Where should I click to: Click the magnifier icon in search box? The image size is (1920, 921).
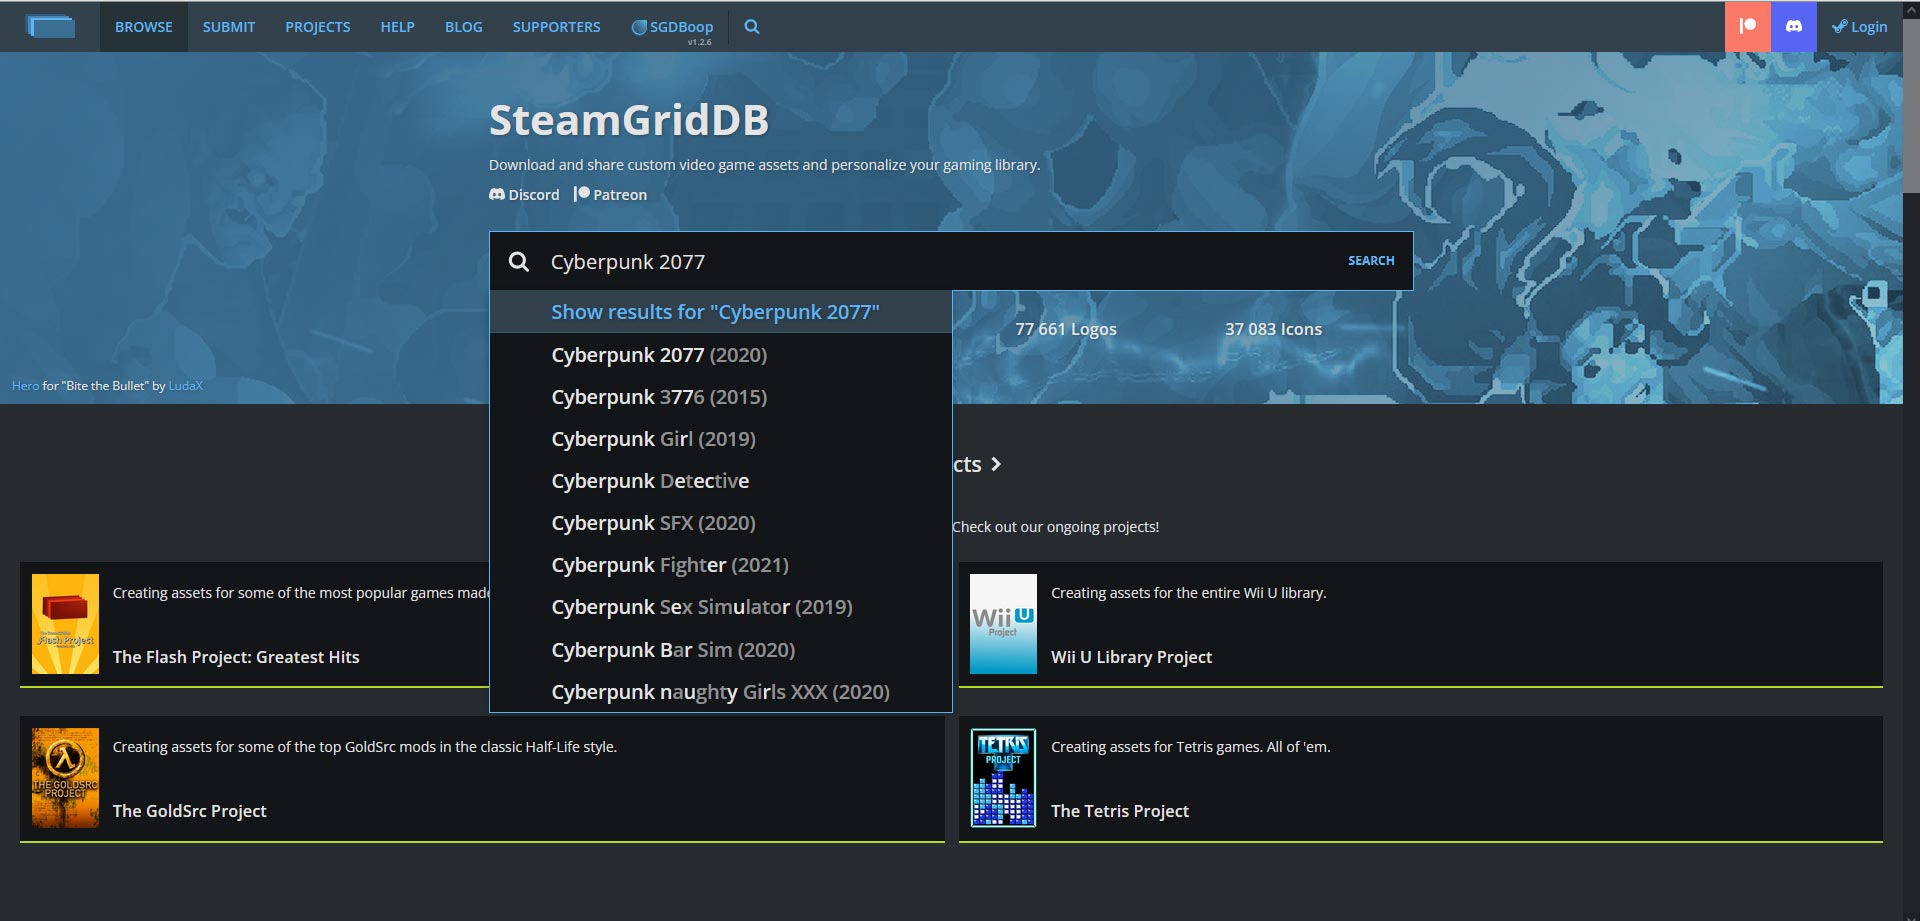click(519, 262)
